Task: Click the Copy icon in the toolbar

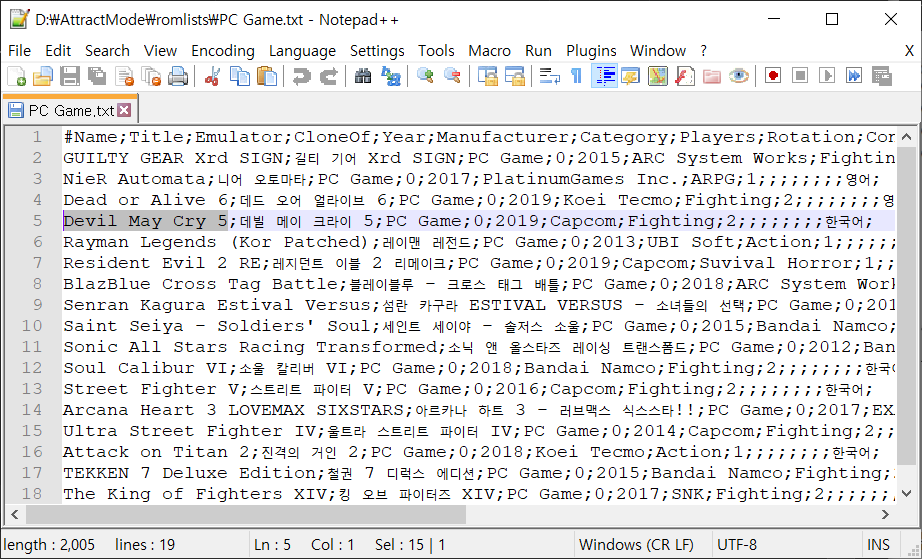Action: tap(239, 76)
